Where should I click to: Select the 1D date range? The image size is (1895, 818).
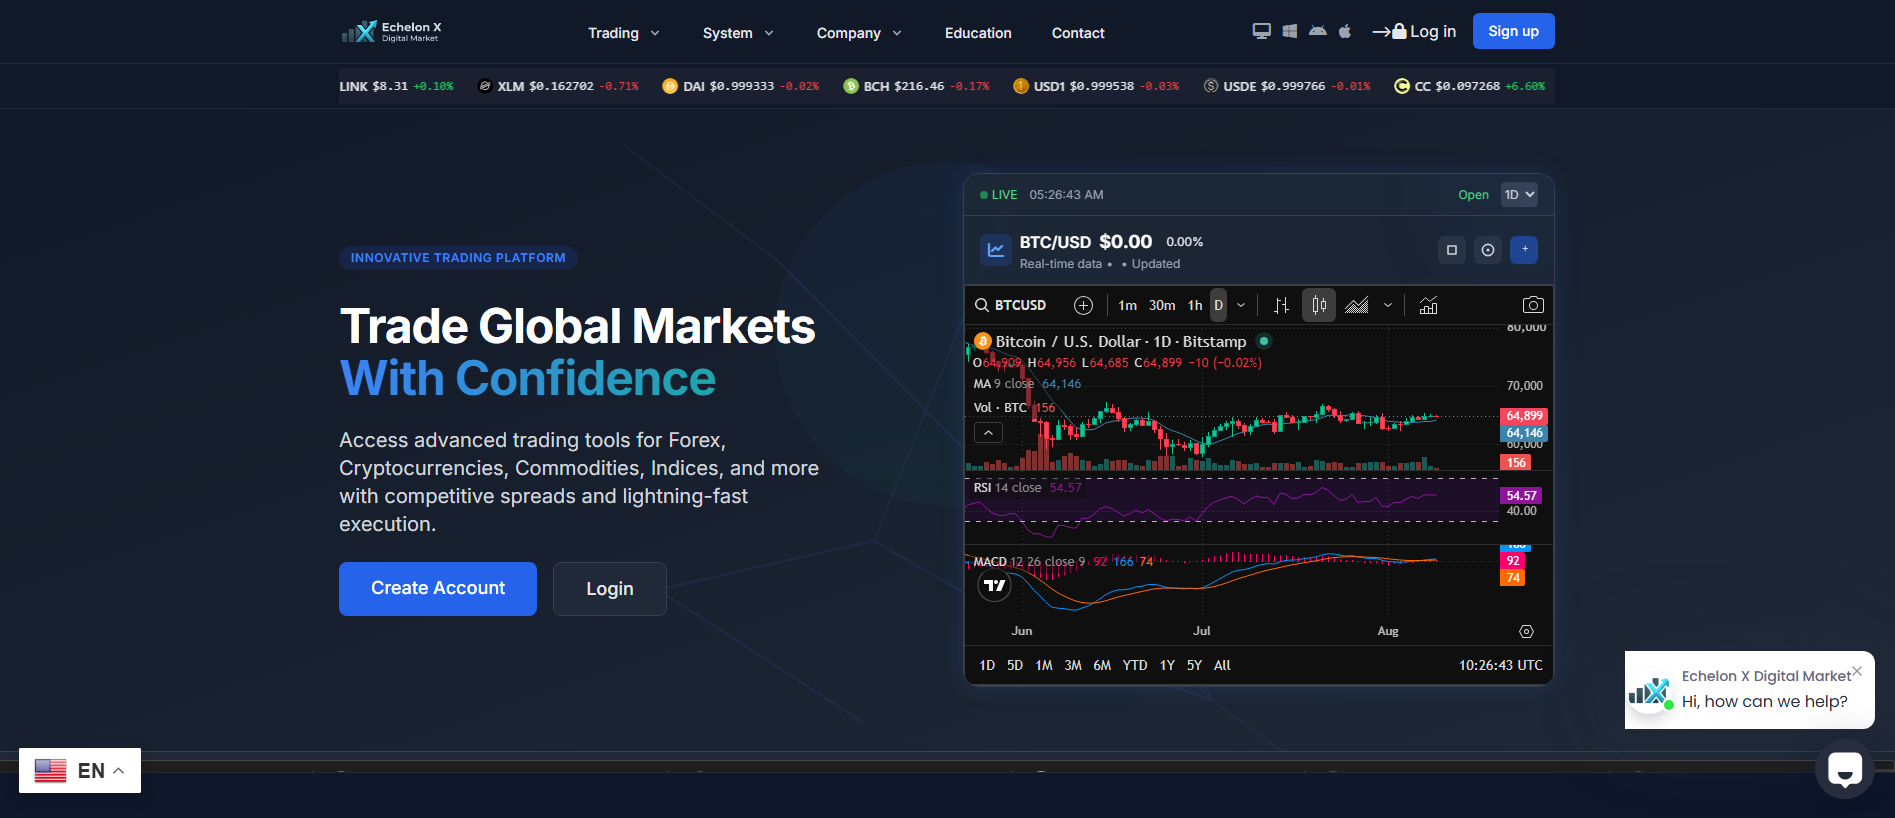click(x=987, y=665)
